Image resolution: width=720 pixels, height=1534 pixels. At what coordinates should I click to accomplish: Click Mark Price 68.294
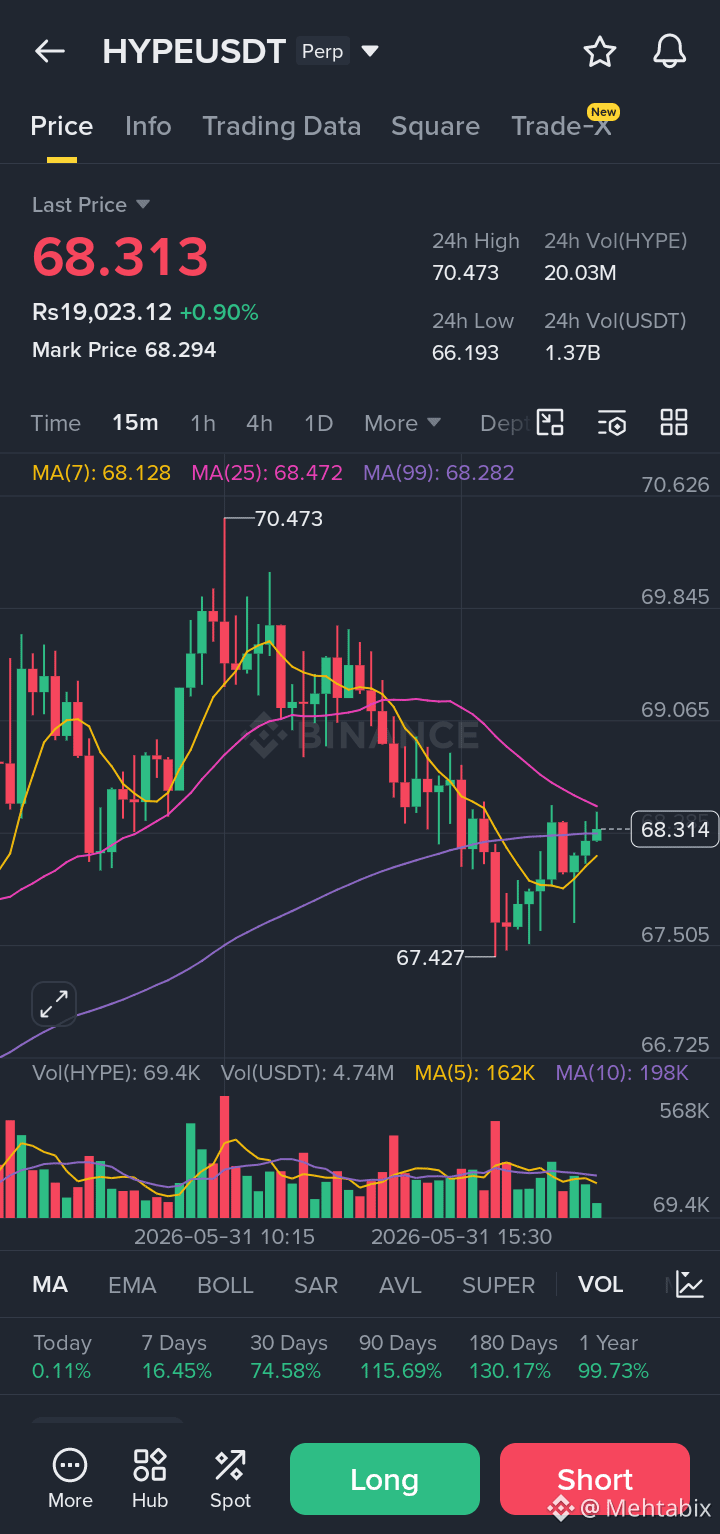pyautogui.click(x=124, y=350)
